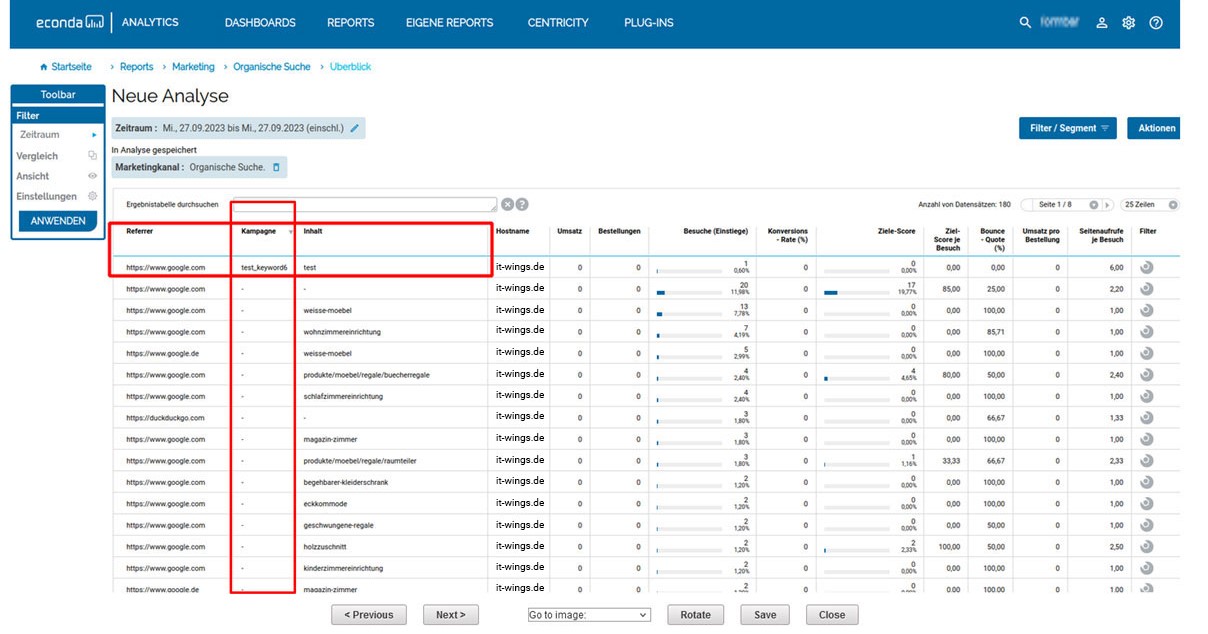Go to next results page arrow
Image resolution: width=1208 pixels, height=634 pixels.
[1107, 205]
